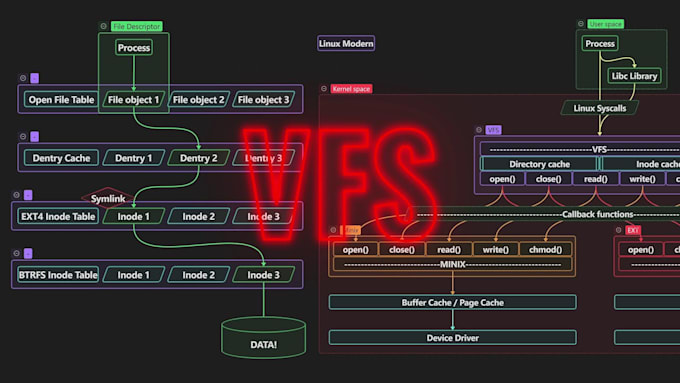The image size is (680, 383).
Task: Select the Libc Library node
Action: click(x=634, y=76)
